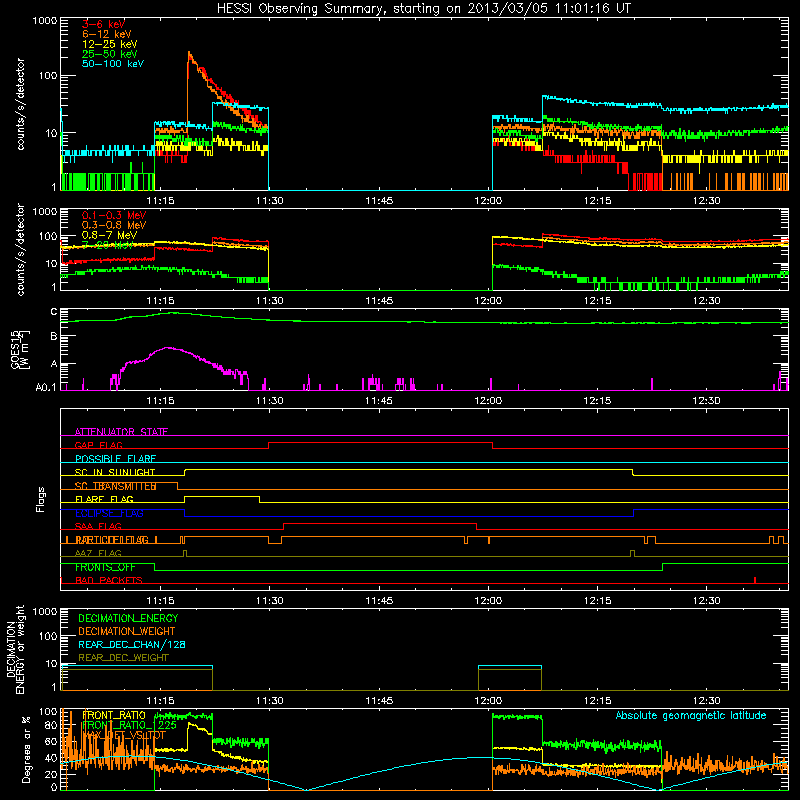Click the 12:00 tick label under the Flags panel
Viewport: 800px width, 800px height.
[488, 601]
